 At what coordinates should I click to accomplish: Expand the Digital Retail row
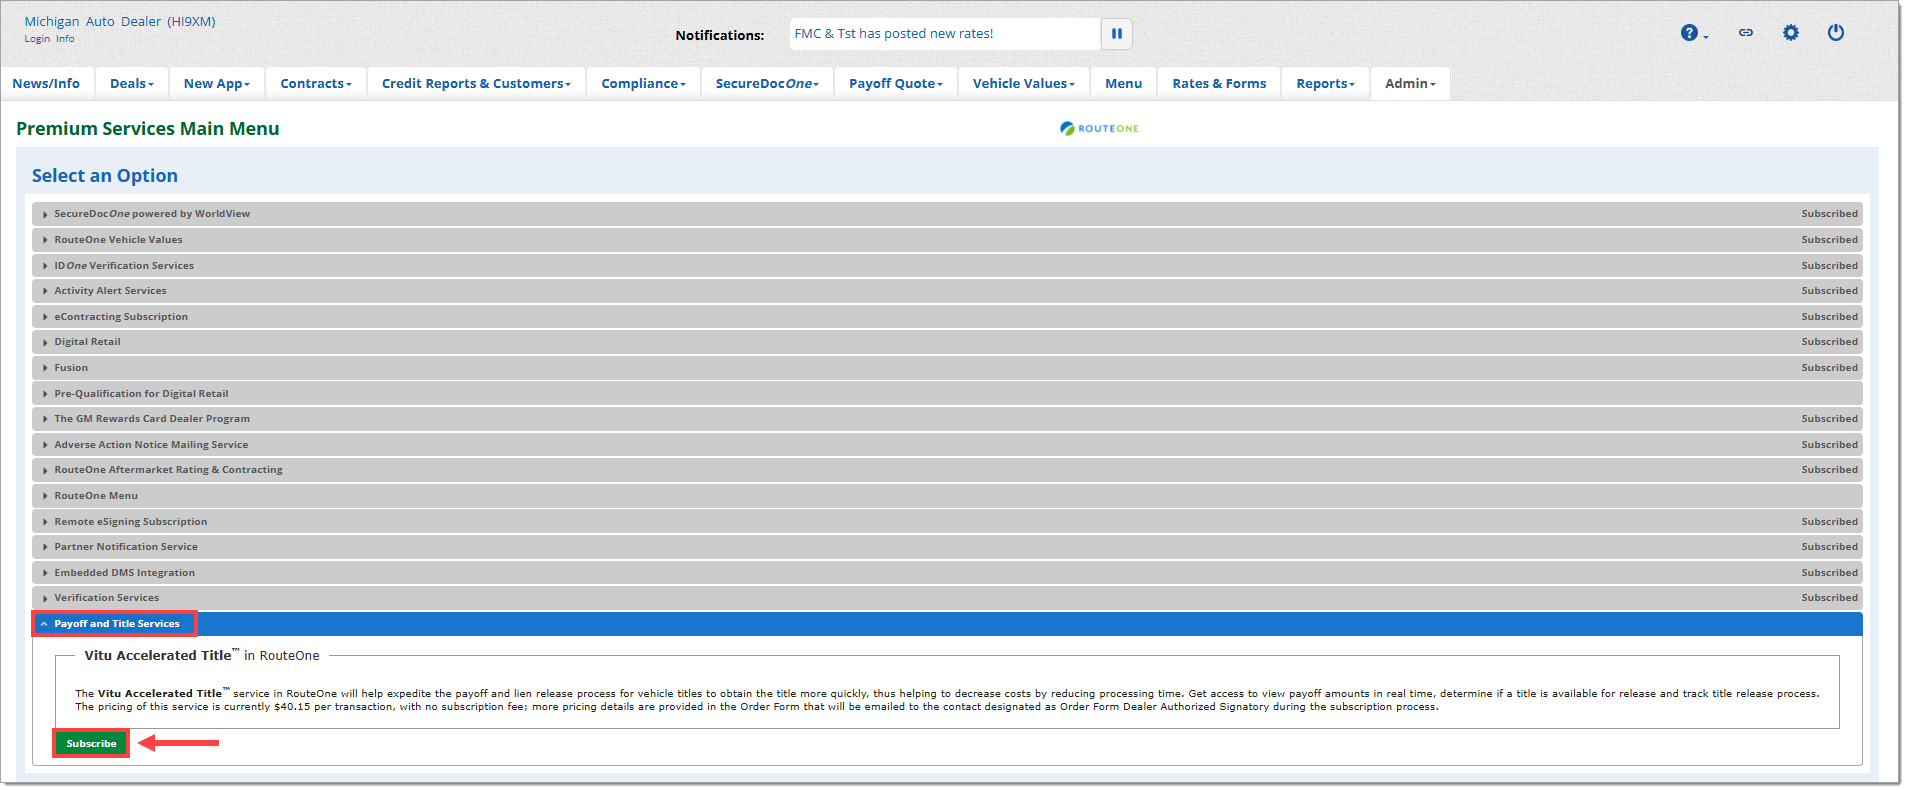click(x=947, y=342)
